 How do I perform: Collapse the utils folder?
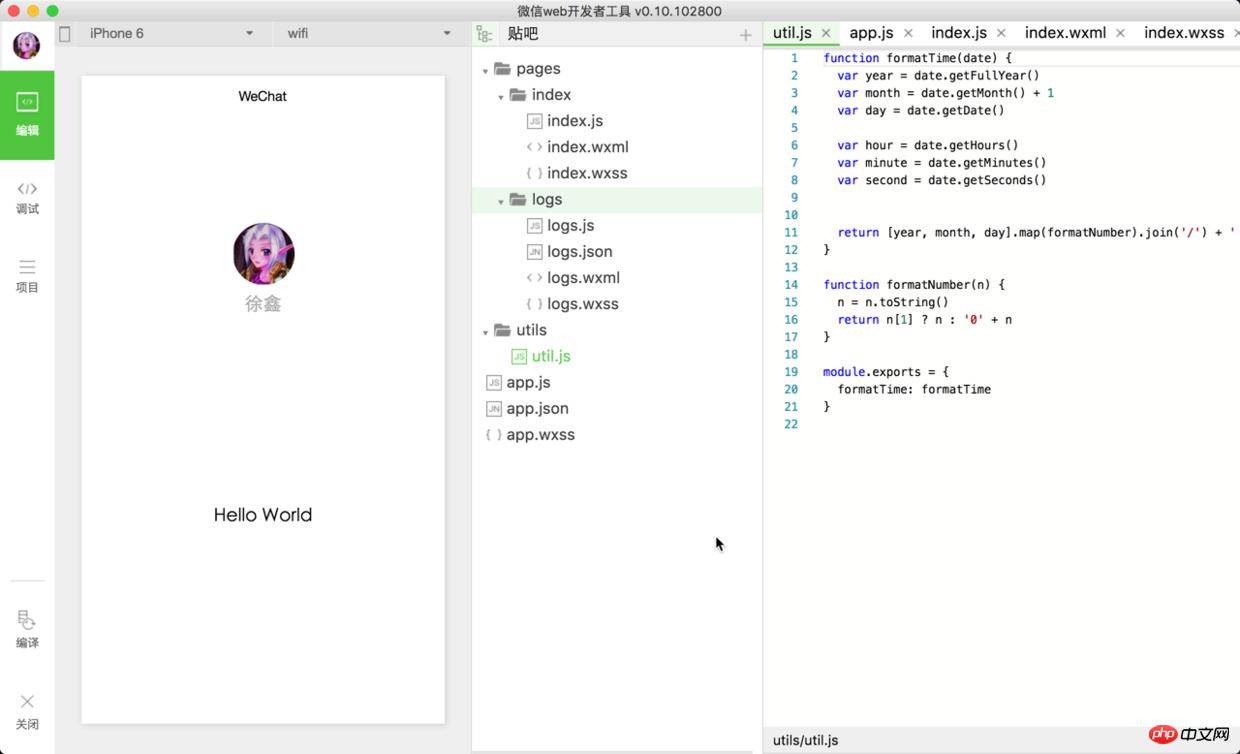pos(486,331)
